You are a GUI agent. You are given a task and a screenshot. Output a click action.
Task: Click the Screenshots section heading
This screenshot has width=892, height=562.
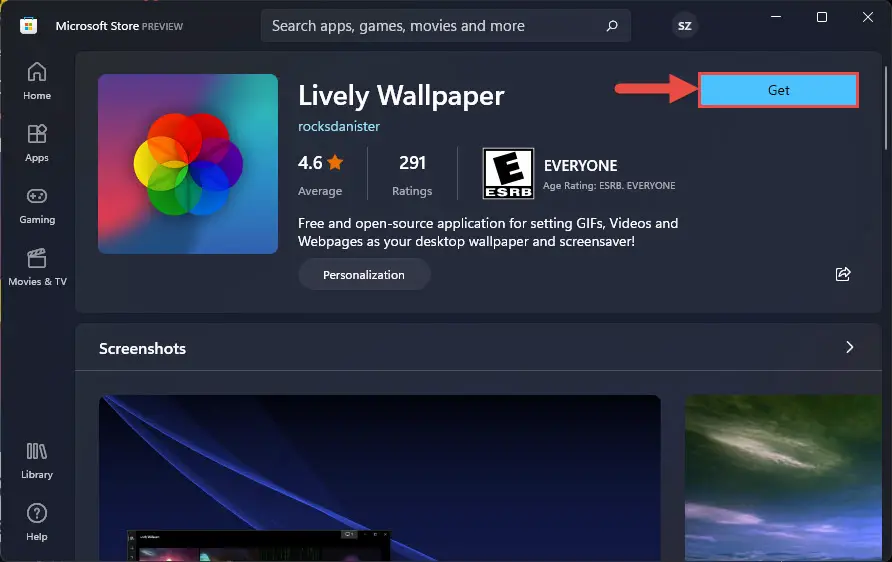point(142,348)
